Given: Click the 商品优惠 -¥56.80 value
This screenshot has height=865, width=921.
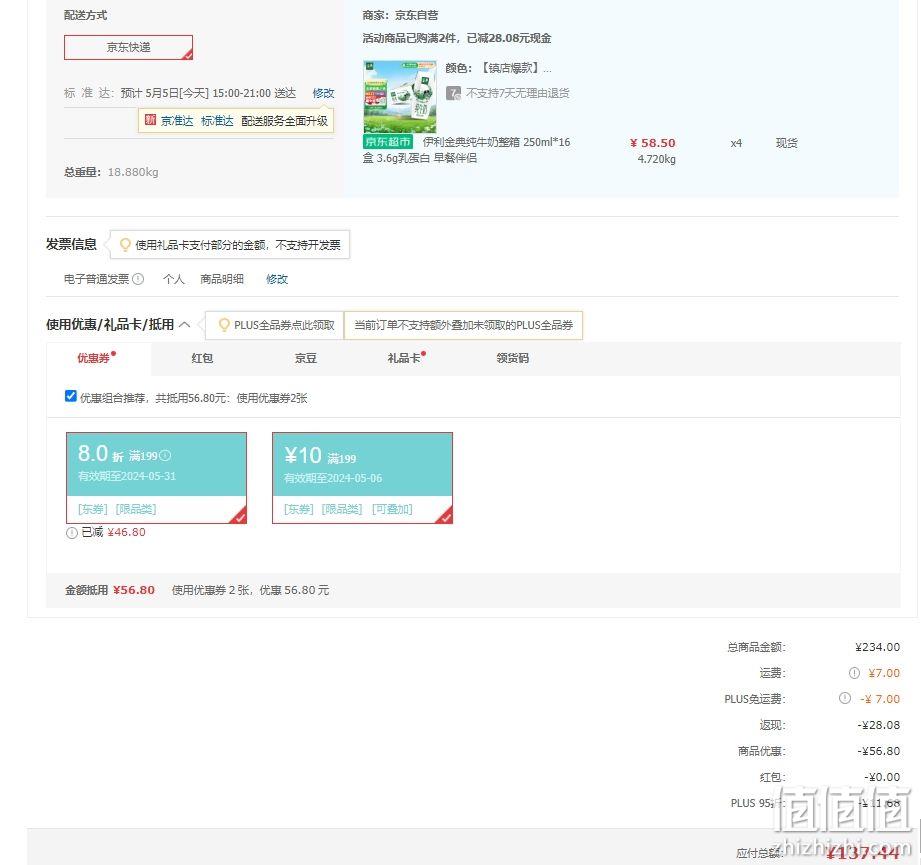Looking at the screenshot, I should coord(878,751).
